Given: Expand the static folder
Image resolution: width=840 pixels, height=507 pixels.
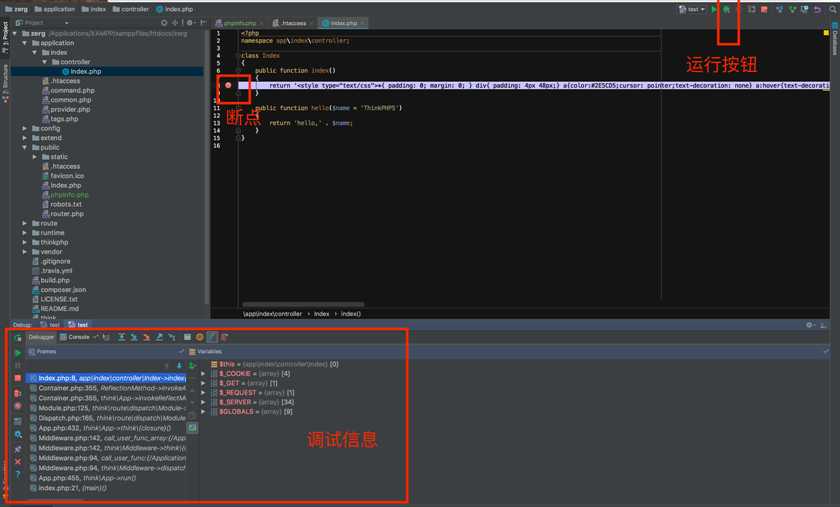Looking at the screenshot, I should point(35,157).
